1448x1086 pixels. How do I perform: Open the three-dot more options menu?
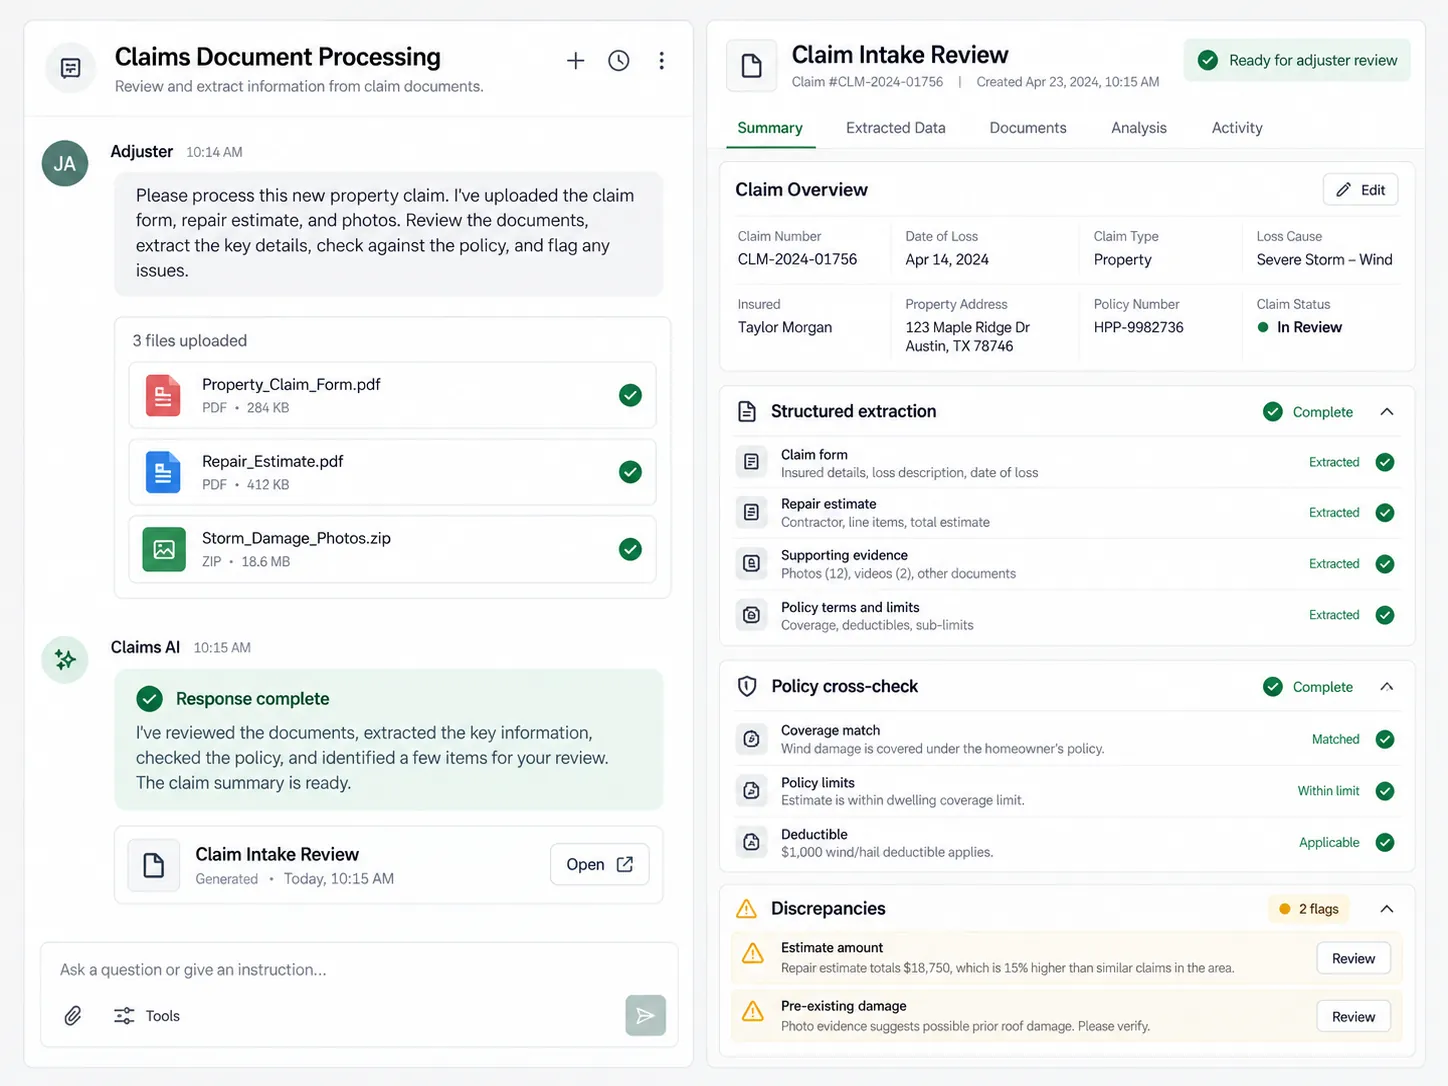(x=661, y=61)
